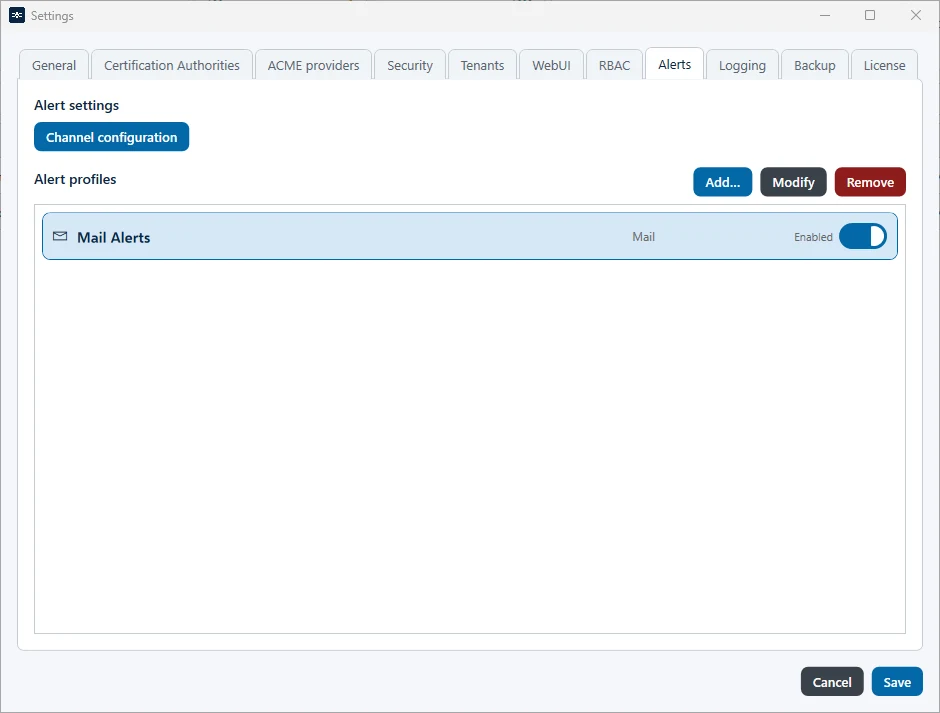Switch to the General tab
The width and height of the screenshot is (940, 713).
[x=54, y=65]
